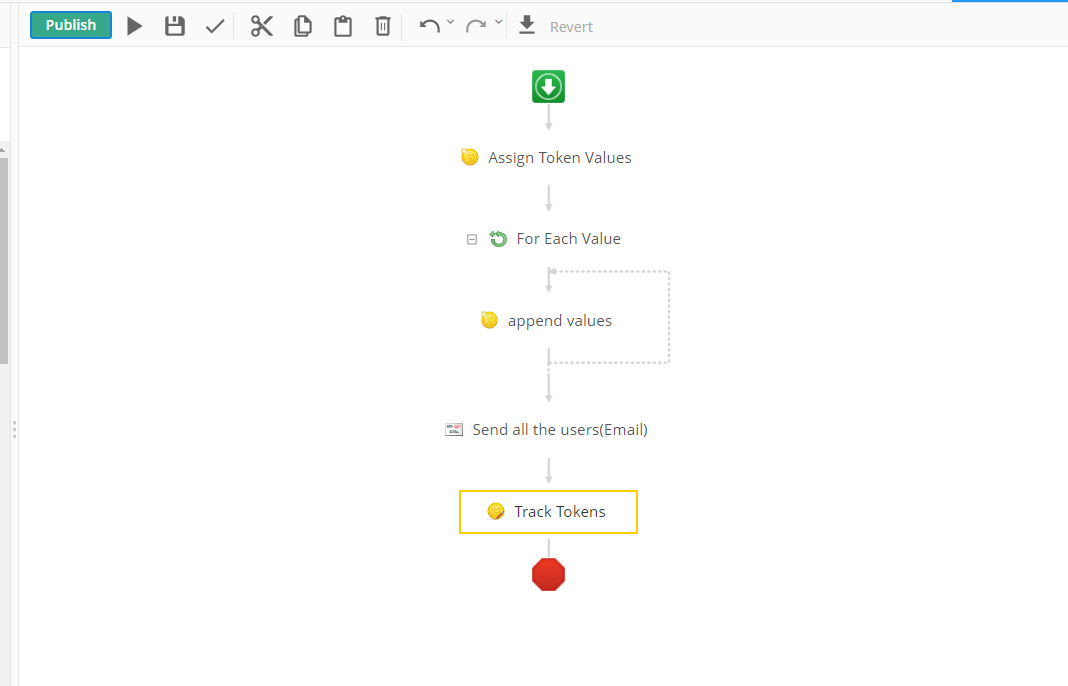Select the red stop end node

548,575
